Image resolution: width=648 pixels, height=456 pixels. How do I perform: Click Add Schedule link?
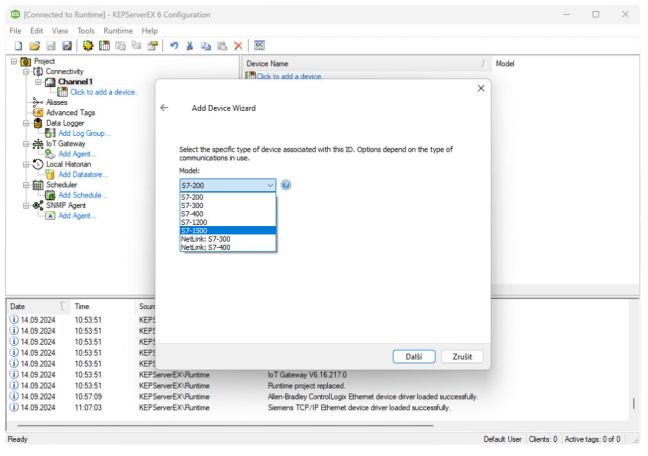click(x=83, y=195)
